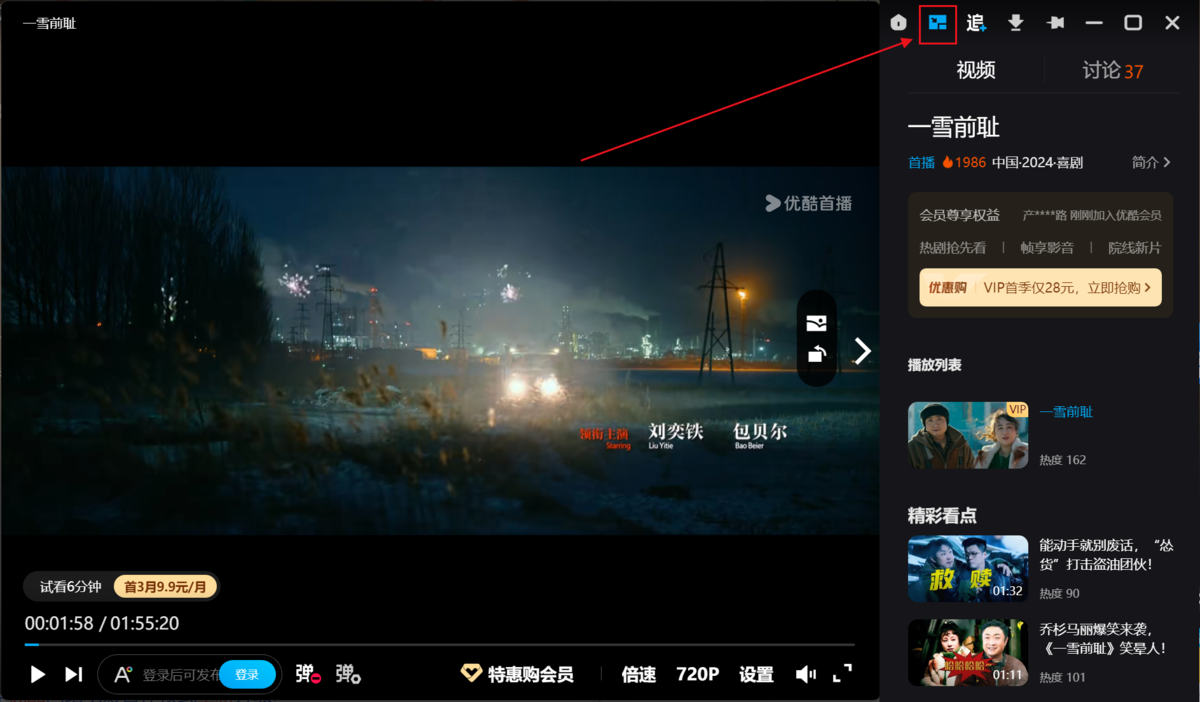
Task: Click the VIP首季仅28元 purchase banner
Action: click(x=1040, y=287)
